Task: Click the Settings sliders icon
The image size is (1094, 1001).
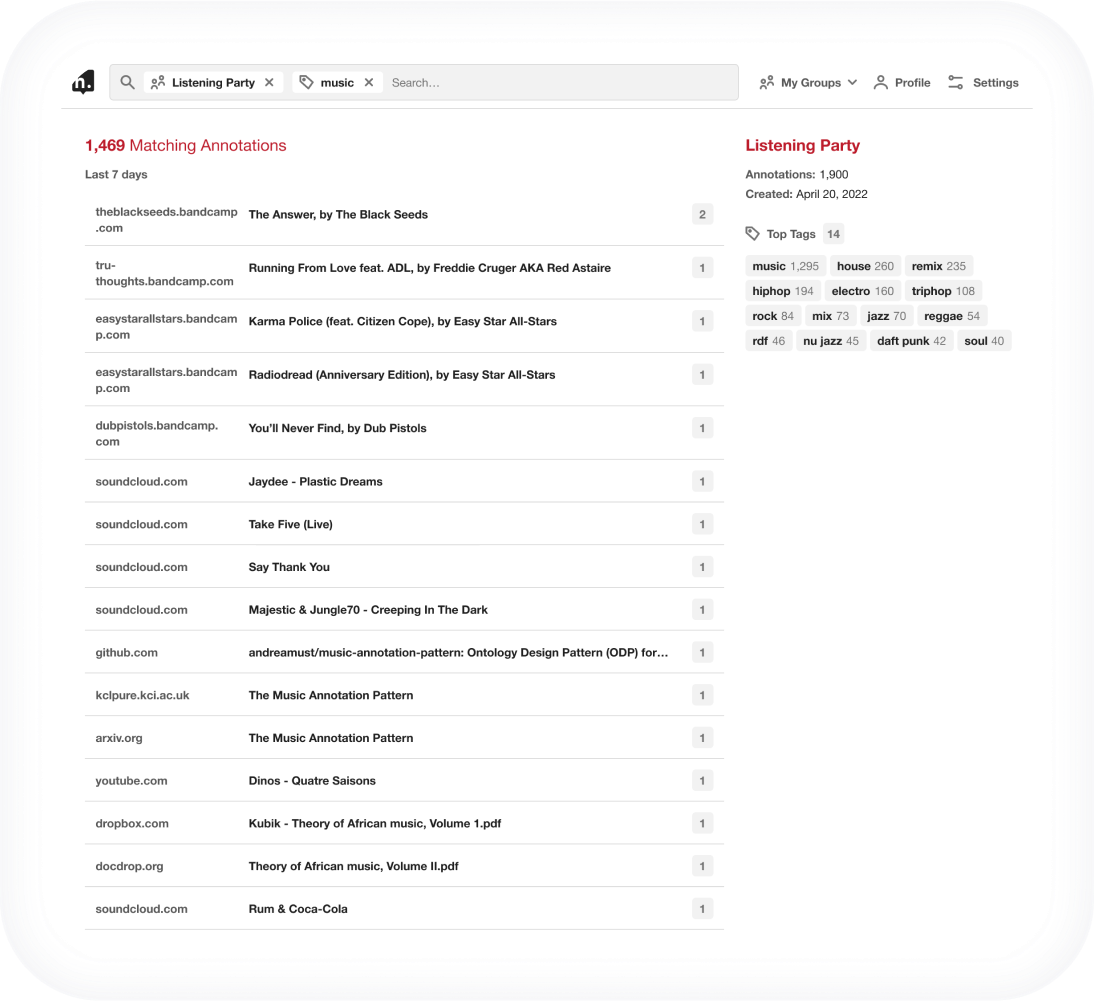Action: pyautogui.click(x=956, y=82)
